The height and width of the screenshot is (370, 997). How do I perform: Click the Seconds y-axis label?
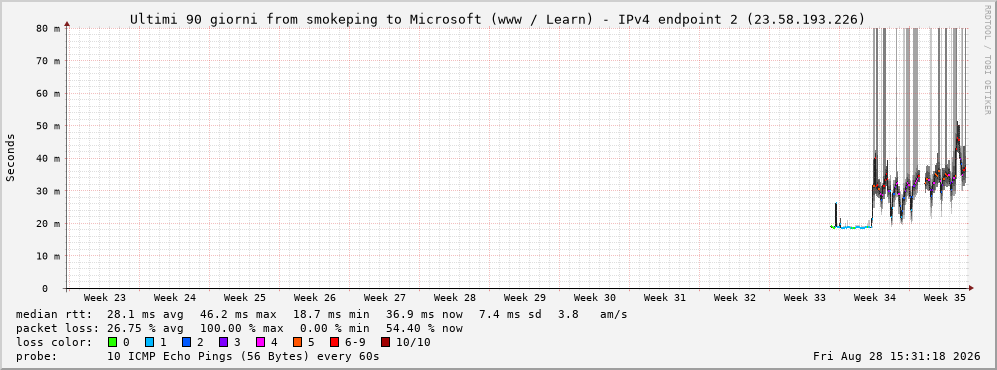pyautogui.click(x=11, y=157)
